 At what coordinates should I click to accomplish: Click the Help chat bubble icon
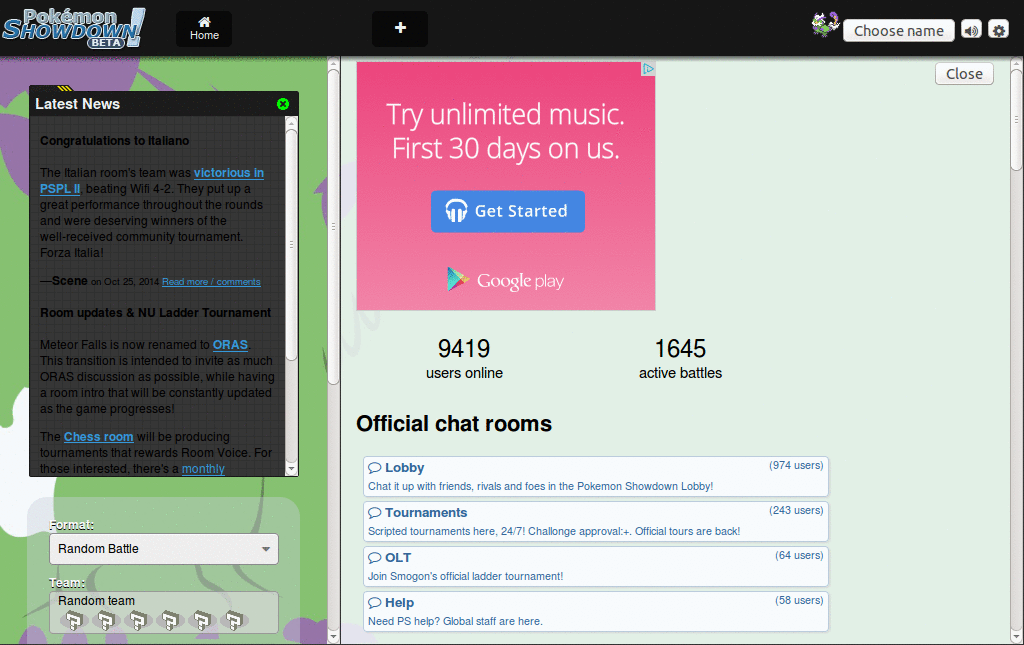(375, 603)
